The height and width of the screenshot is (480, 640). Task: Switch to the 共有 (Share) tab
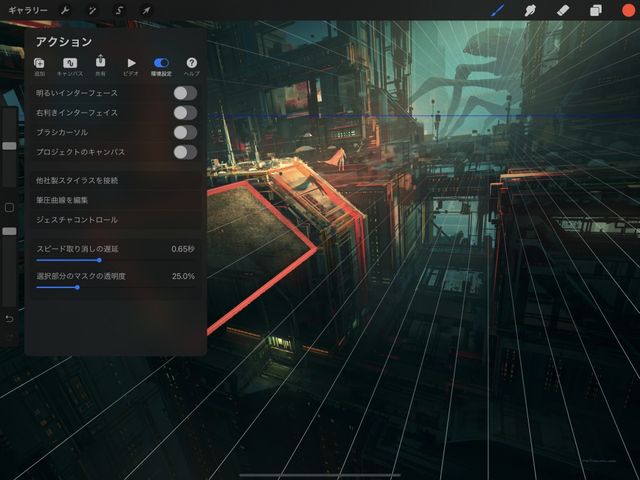tap(100, 67)
